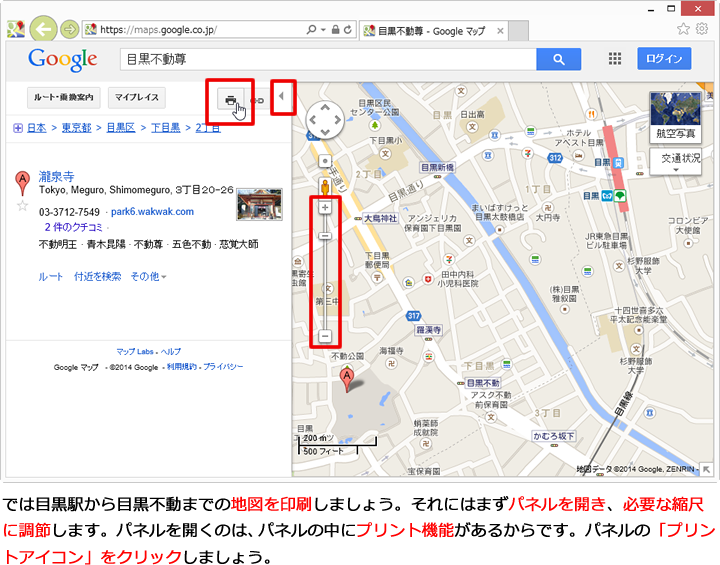Image resolution: width=720 pixels, height=565 pixels.
Task: Click the browser back arrow button
Action: [x=44, y=30]
